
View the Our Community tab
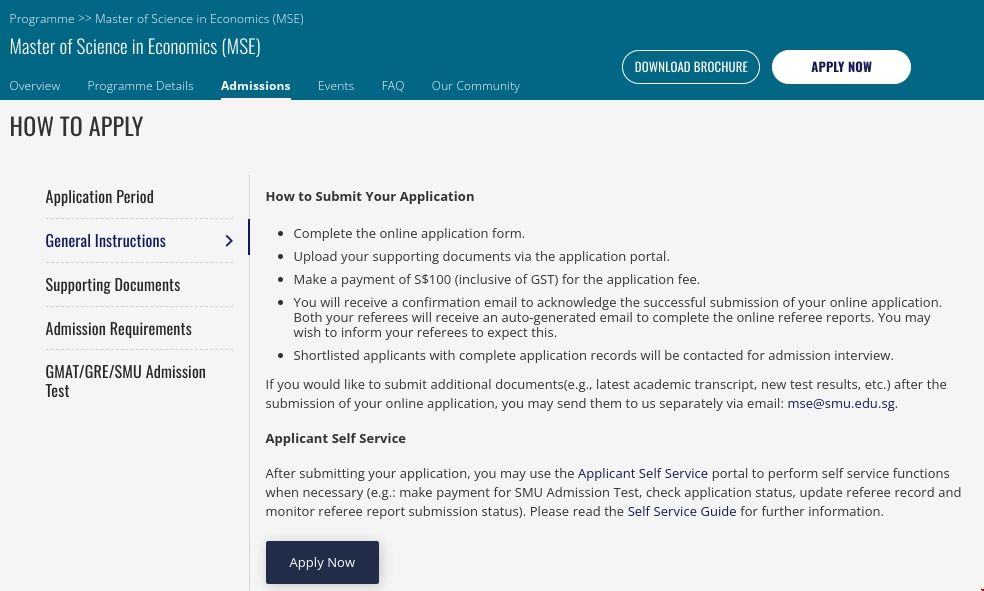pos(475,86)
